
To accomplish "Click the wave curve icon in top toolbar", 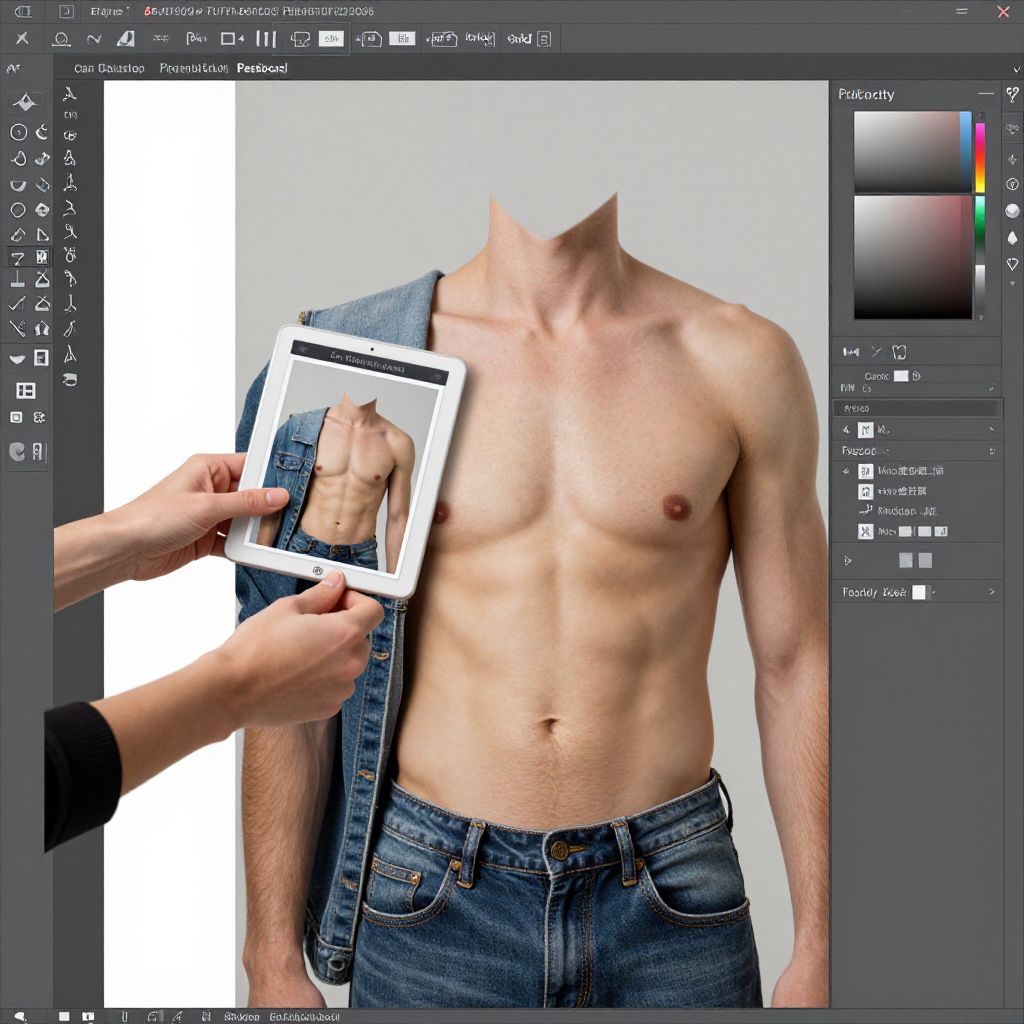I will tap(94, 39).
